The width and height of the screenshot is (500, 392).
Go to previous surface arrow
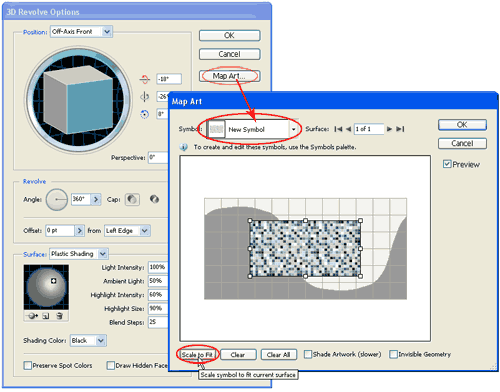348,129
